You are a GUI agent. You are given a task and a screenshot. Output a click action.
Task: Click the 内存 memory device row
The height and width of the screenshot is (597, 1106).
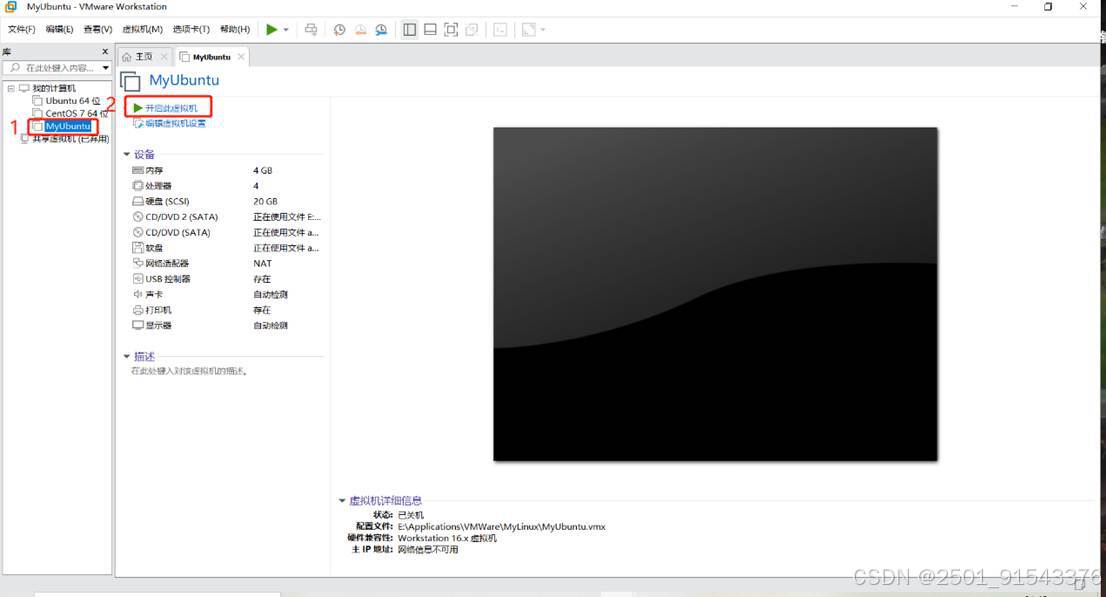[x=226, y=171]
